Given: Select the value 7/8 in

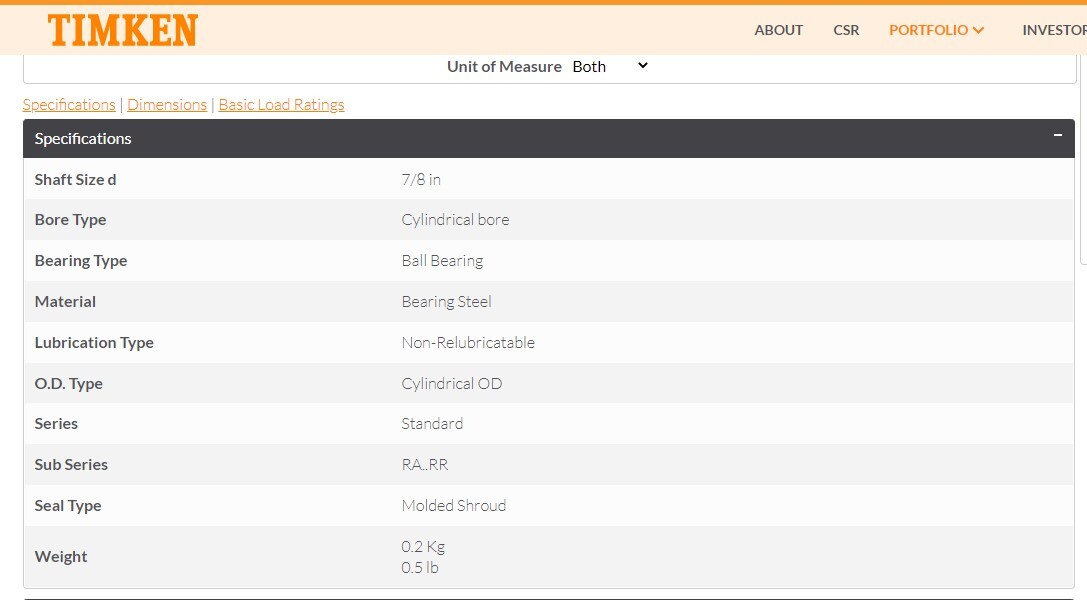Looking at the screenshot, I should (421, 179).
